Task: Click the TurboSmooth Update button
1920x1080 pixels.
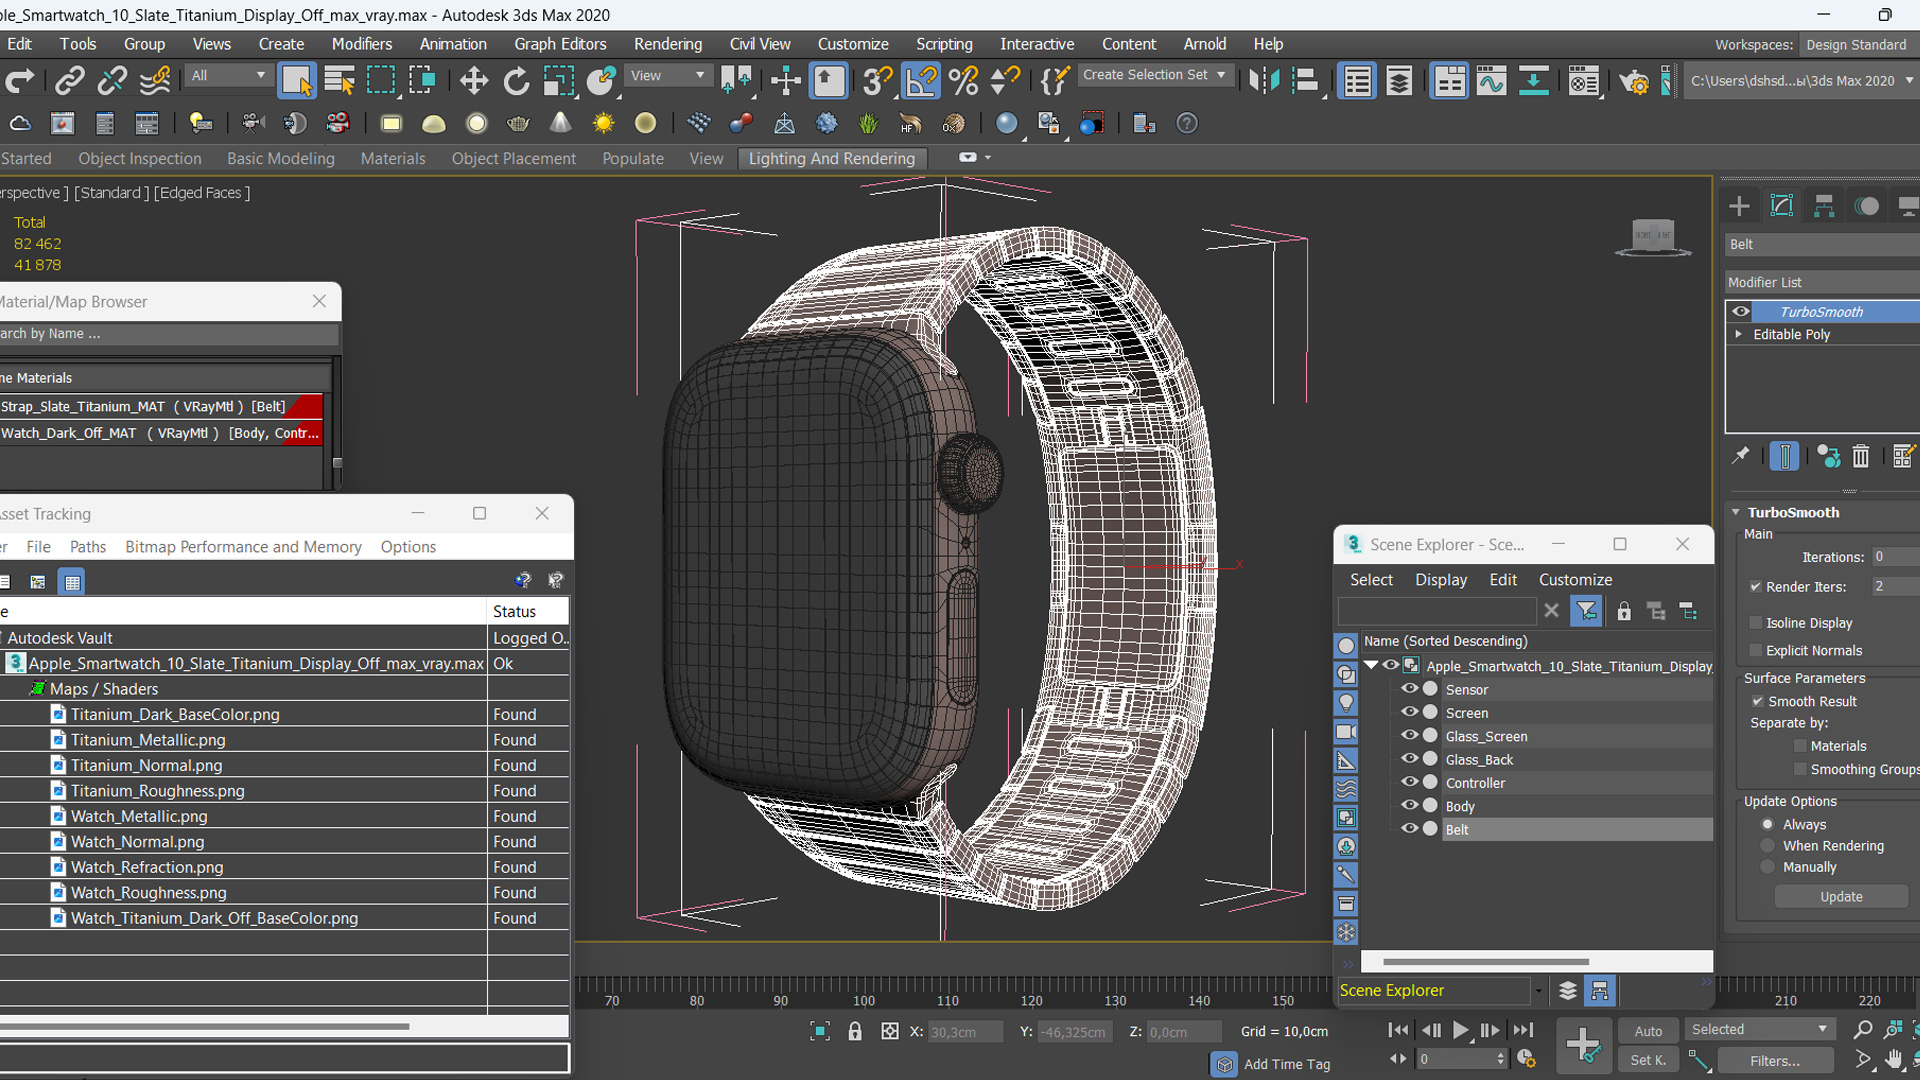Action: [1841, 897]
